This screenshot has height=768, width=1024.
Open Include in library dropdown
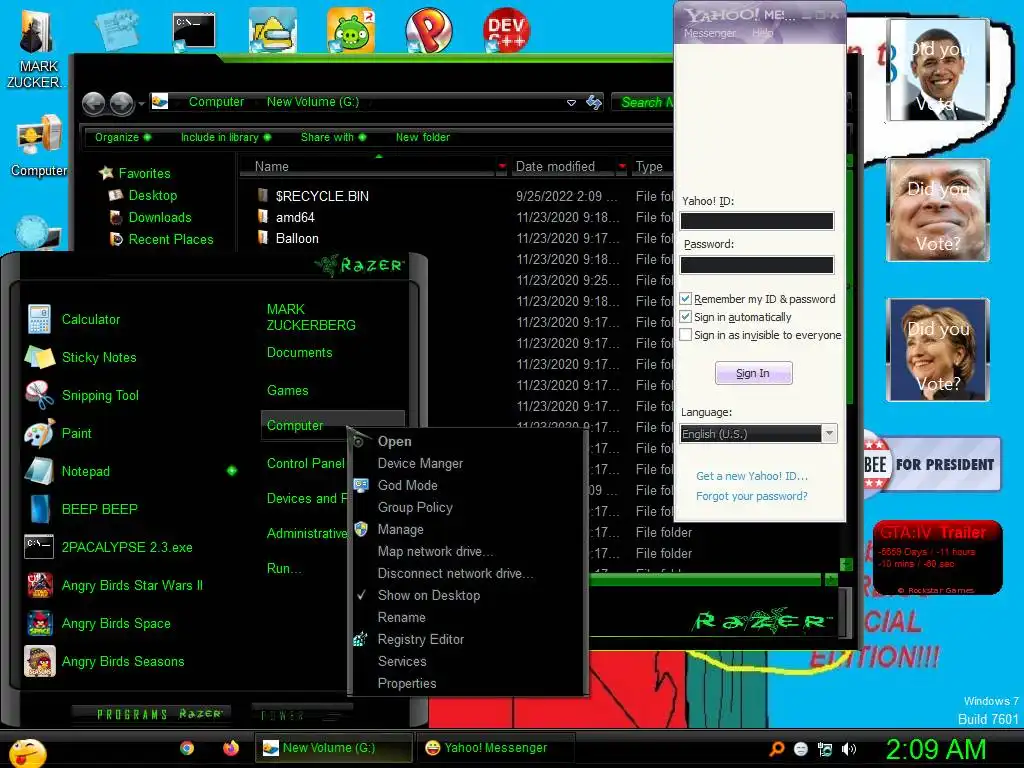pos(225,137)
